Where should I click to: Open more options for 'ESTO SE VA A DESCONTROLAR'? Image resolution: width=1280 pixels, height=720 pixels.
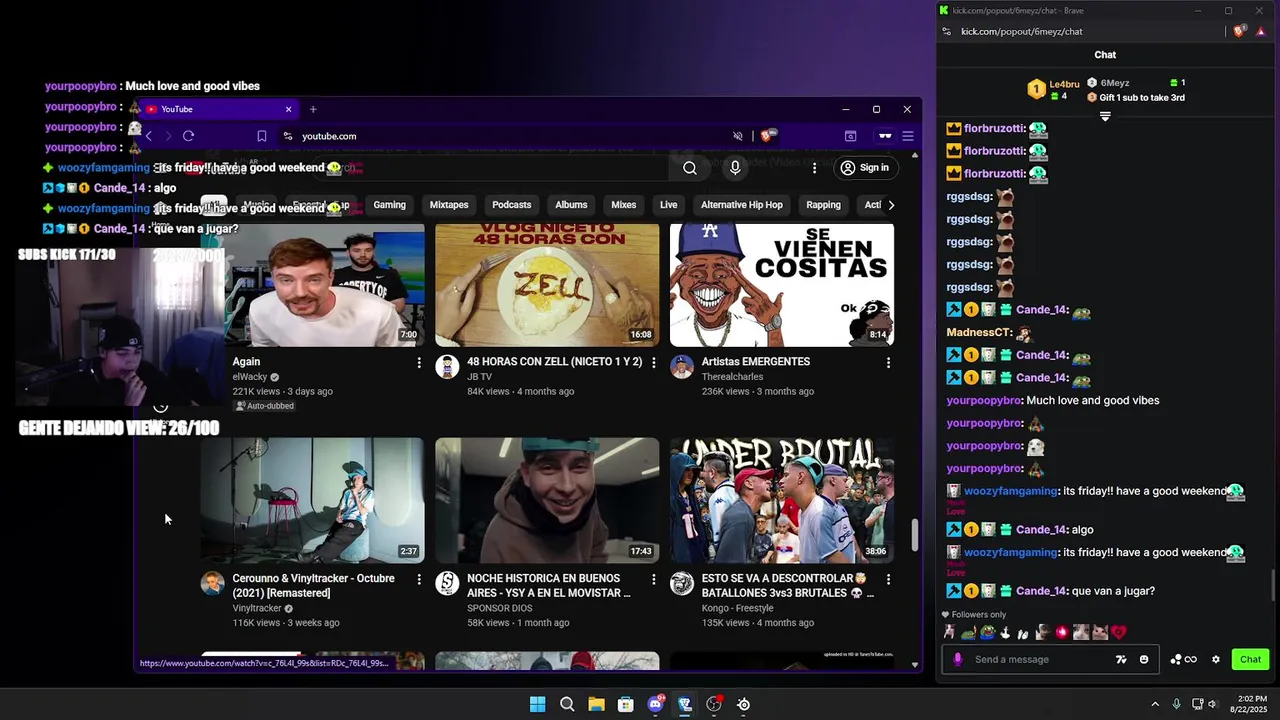pyautogui.click(x=888, y=580)
